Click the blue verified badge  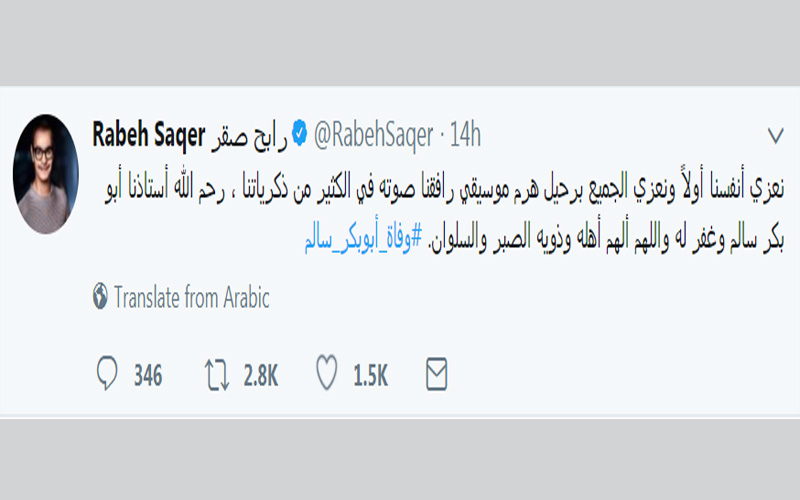[x=298, y=134]
